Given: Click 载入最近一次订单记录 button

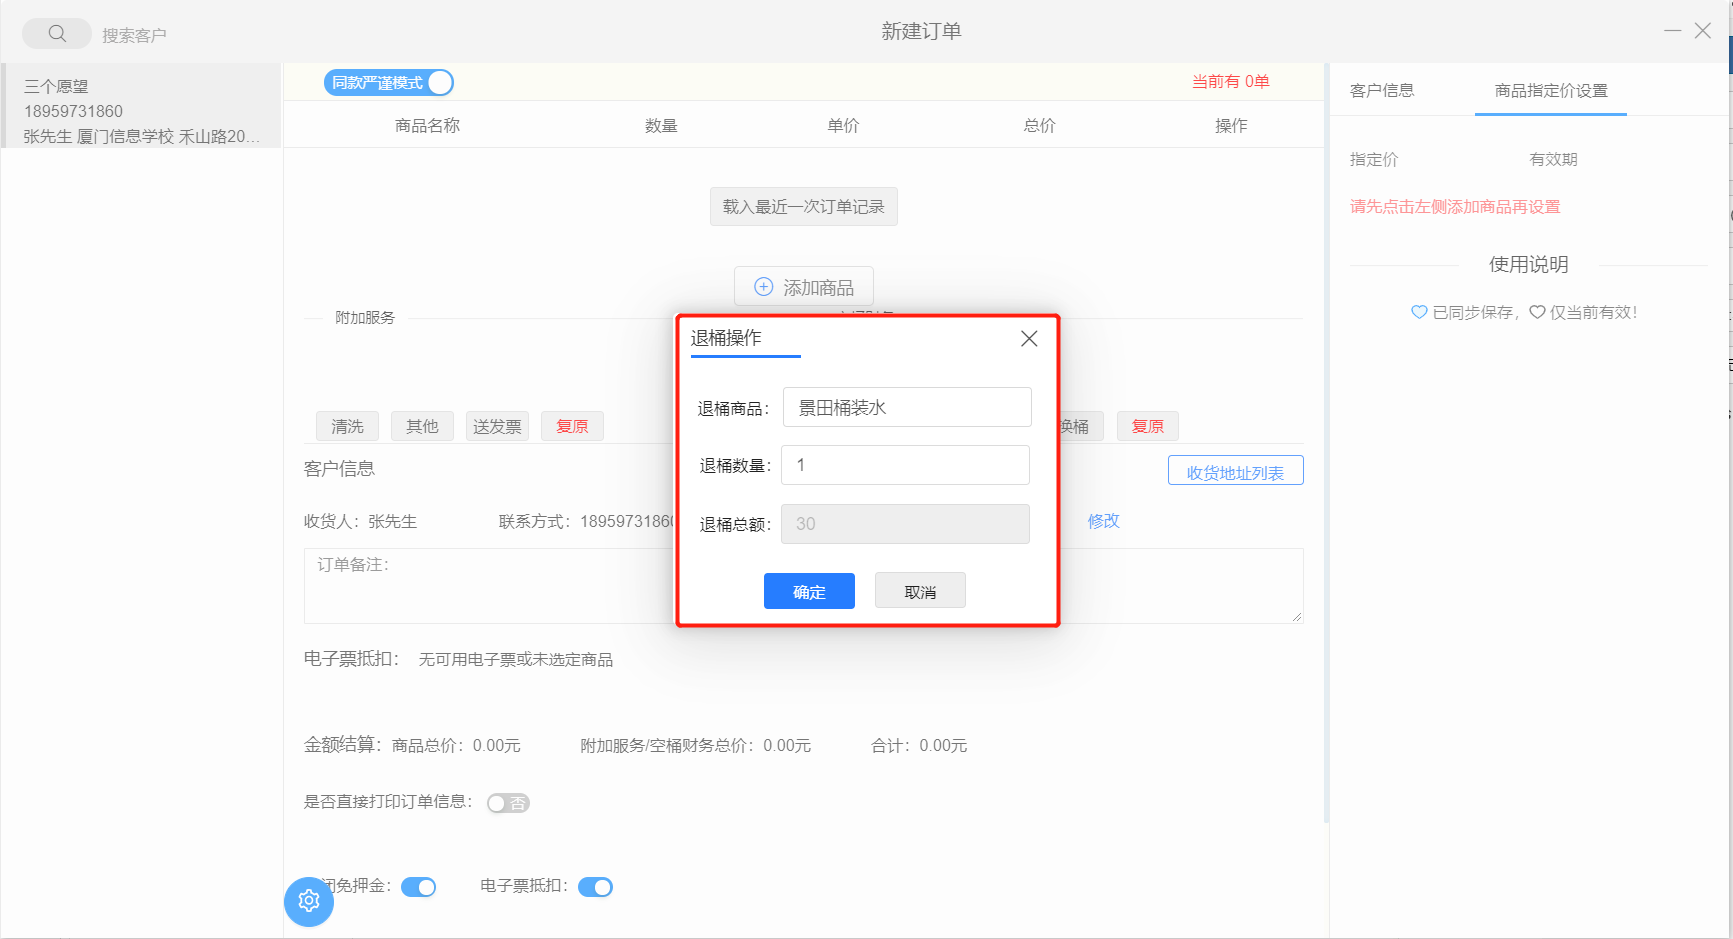Looking at the screenshot, I should (803, 207).
